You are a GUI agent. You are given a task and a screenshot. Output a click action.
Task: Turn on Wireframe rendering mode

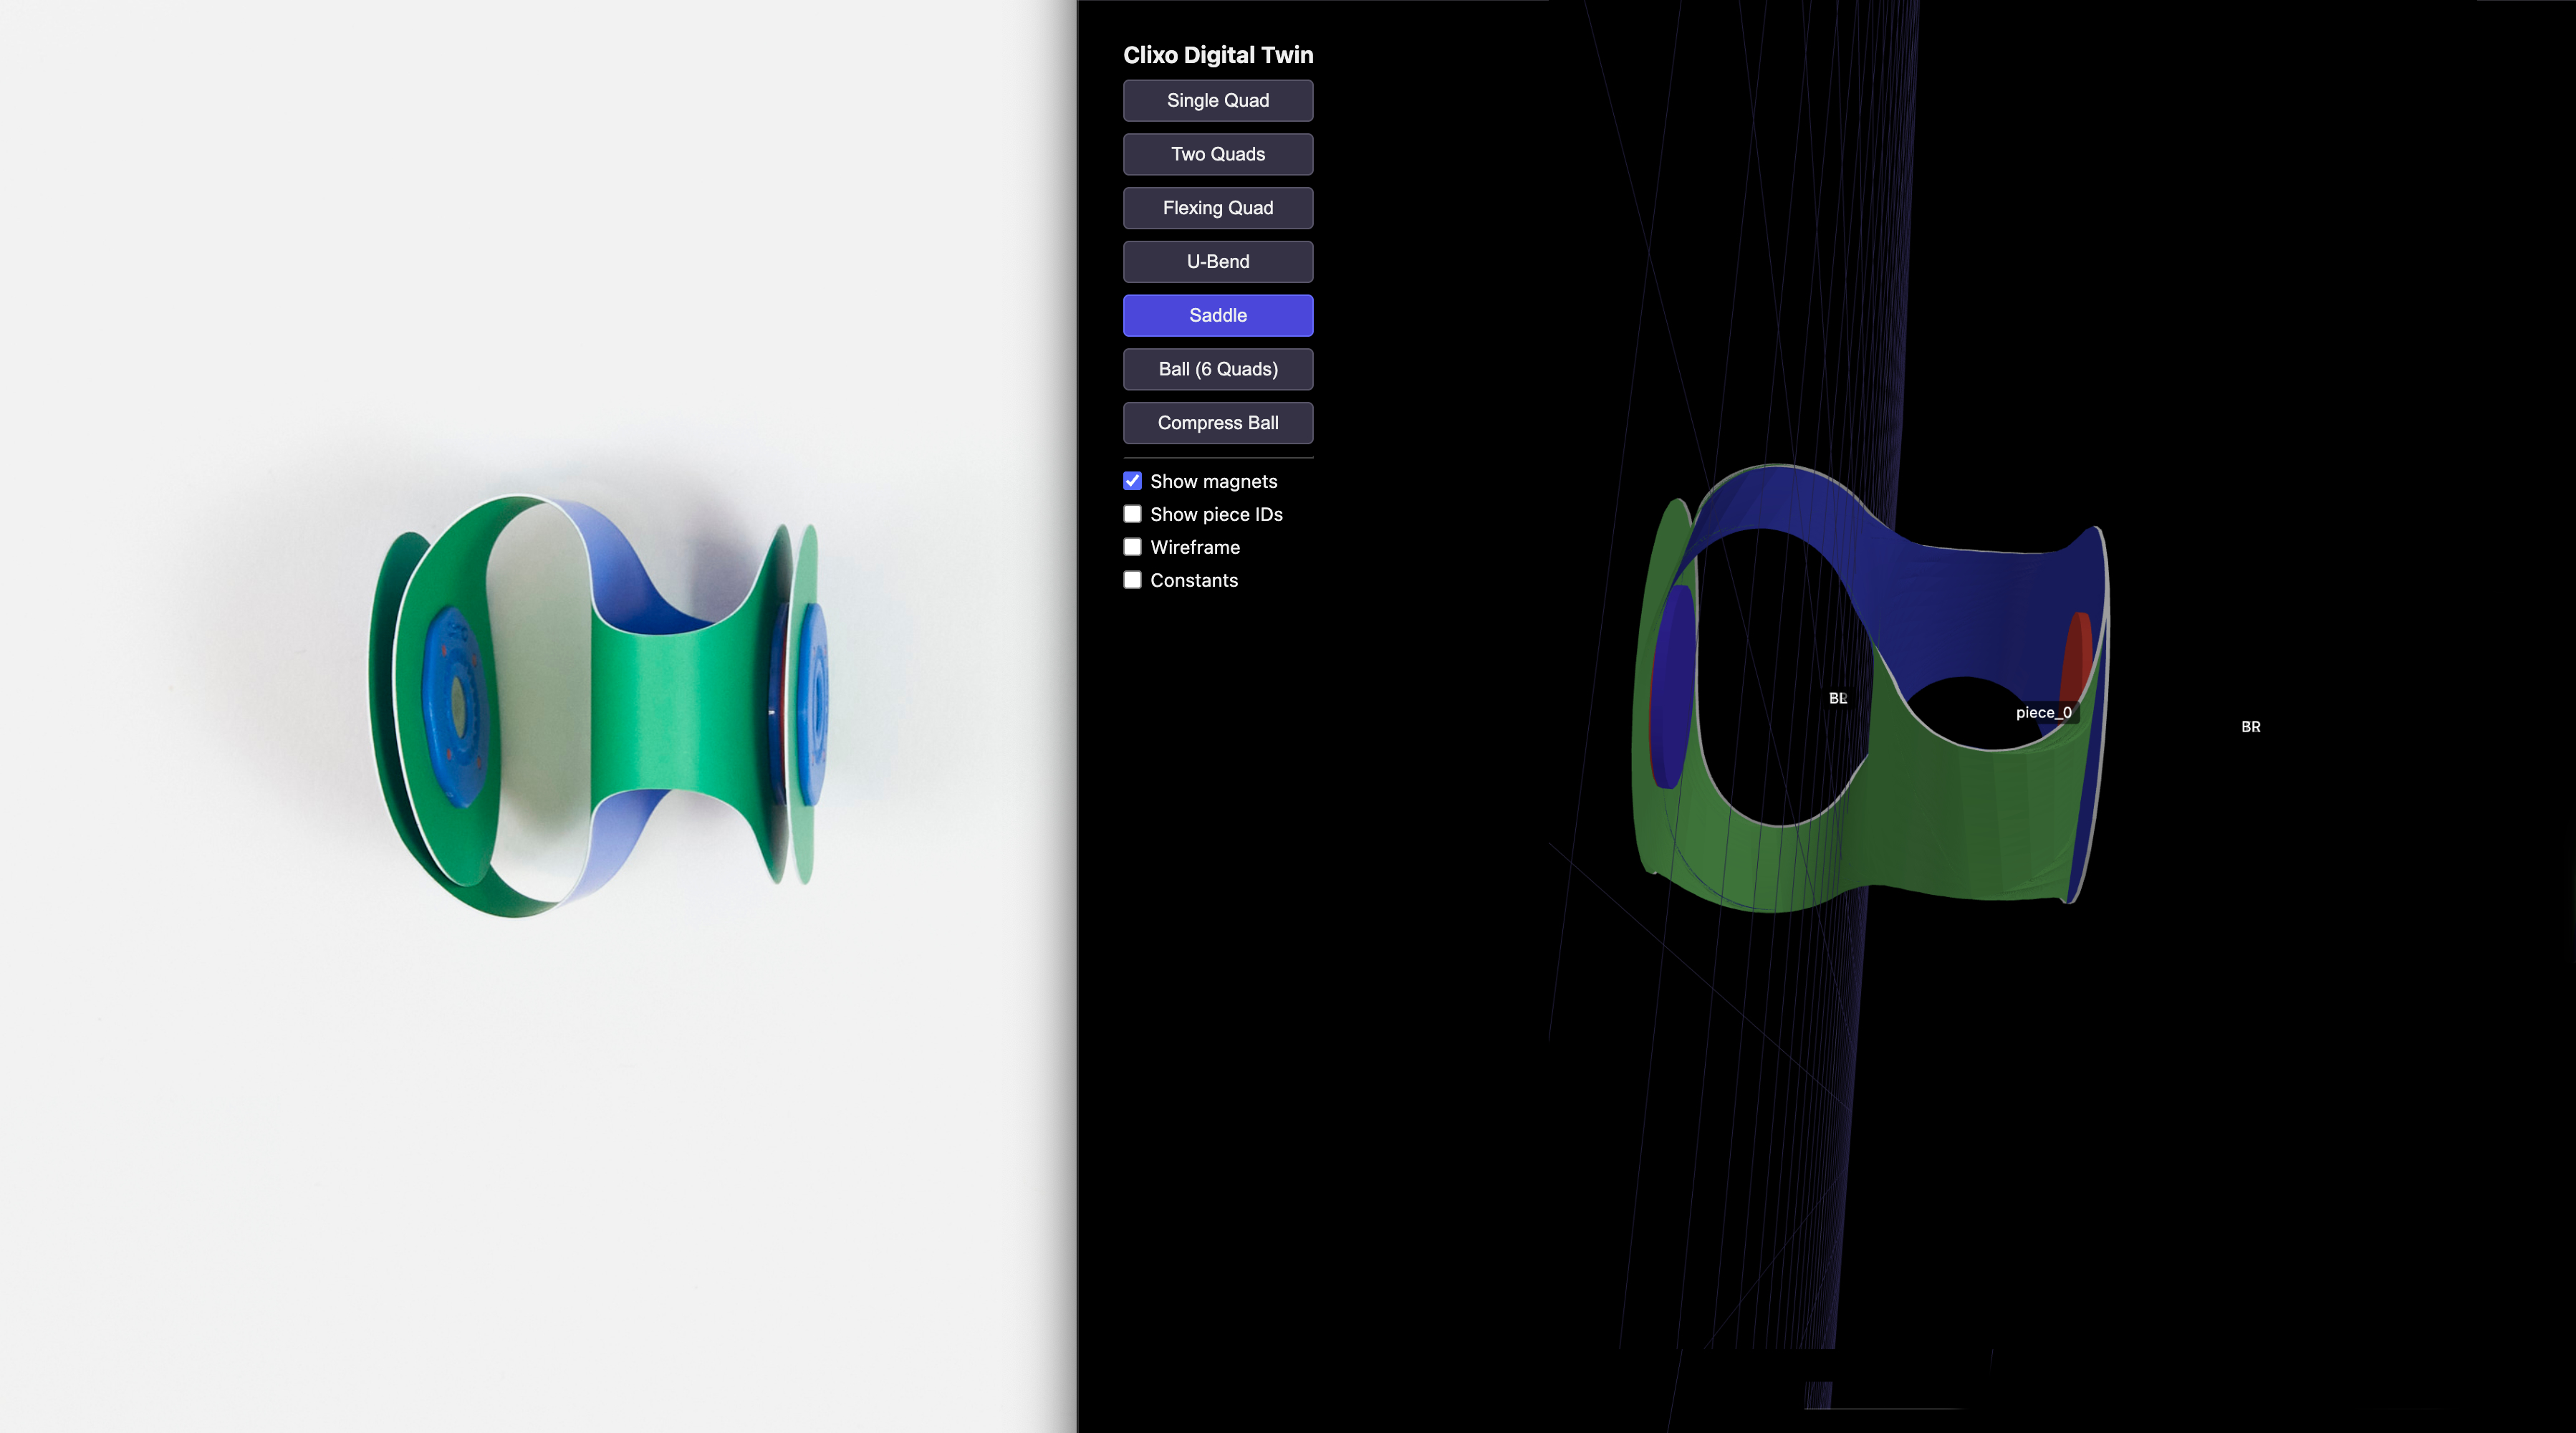(1132, 547)
